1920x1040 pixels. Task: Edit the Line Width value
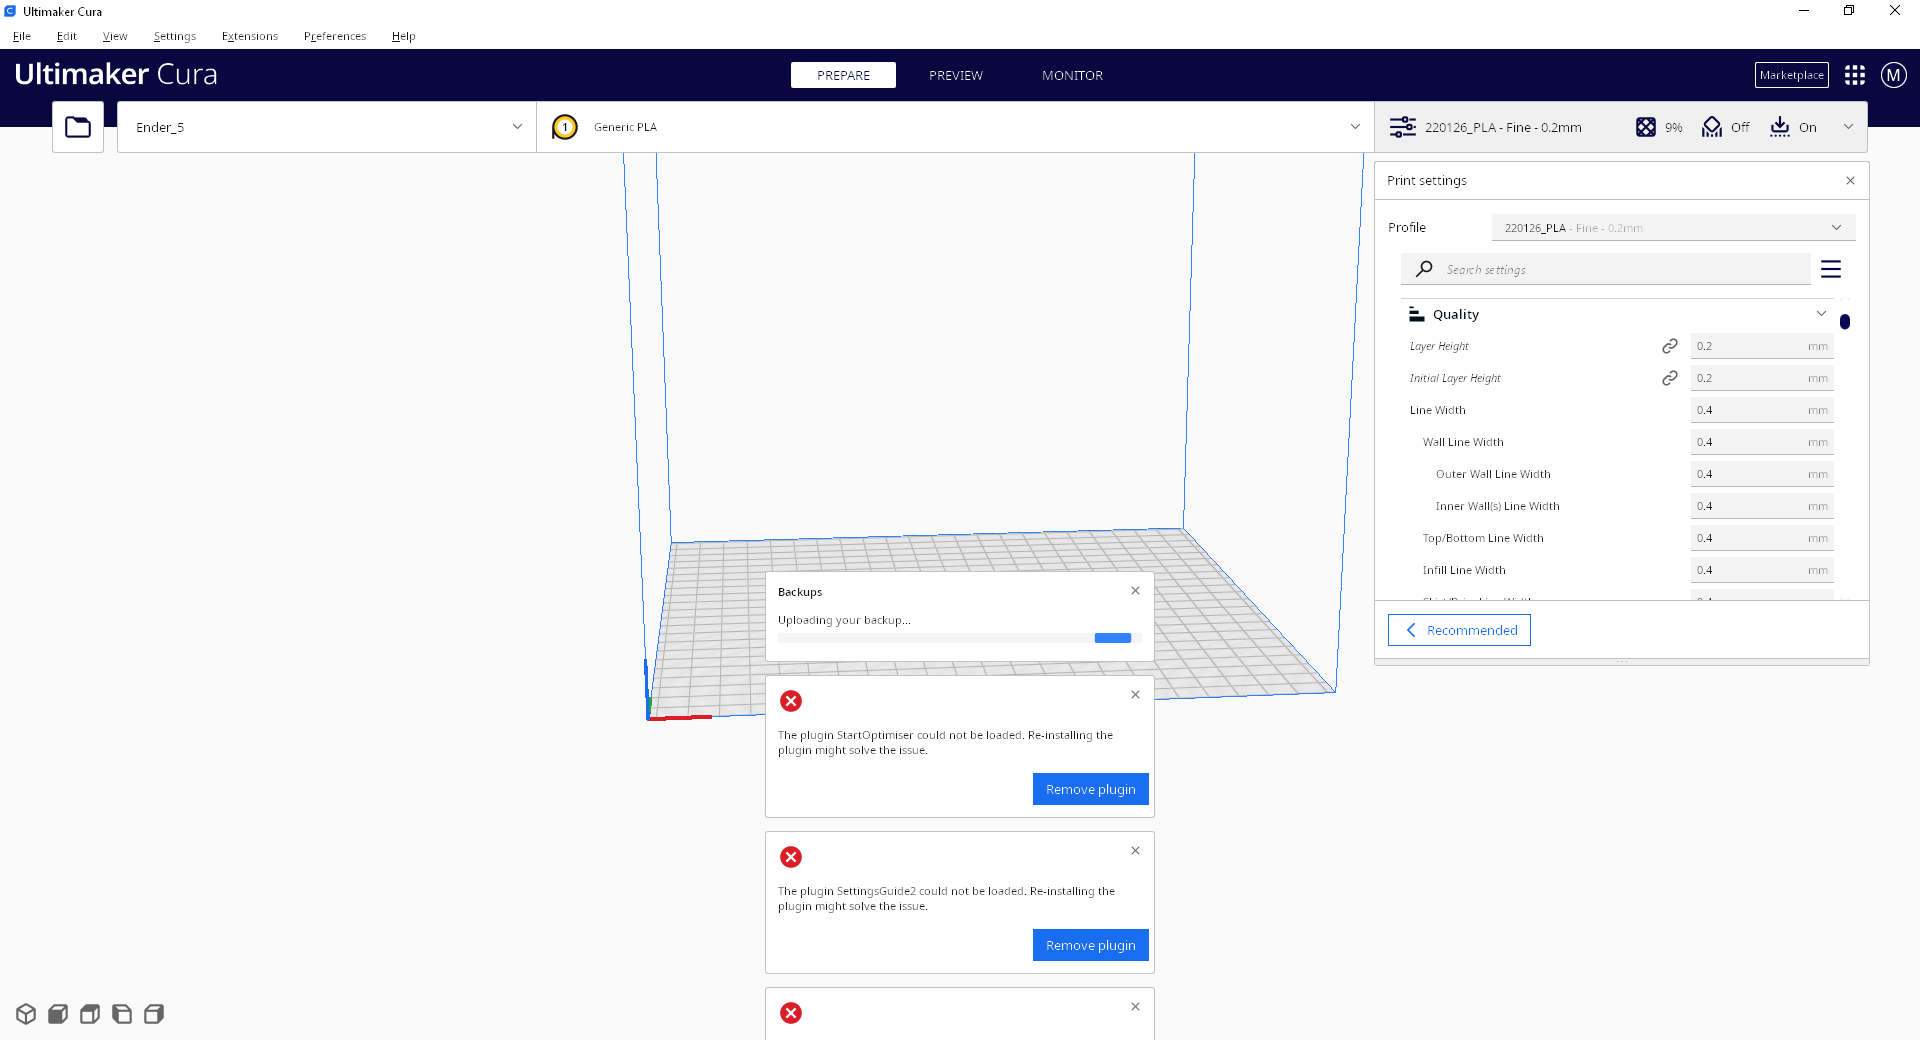click(1762, 410)
